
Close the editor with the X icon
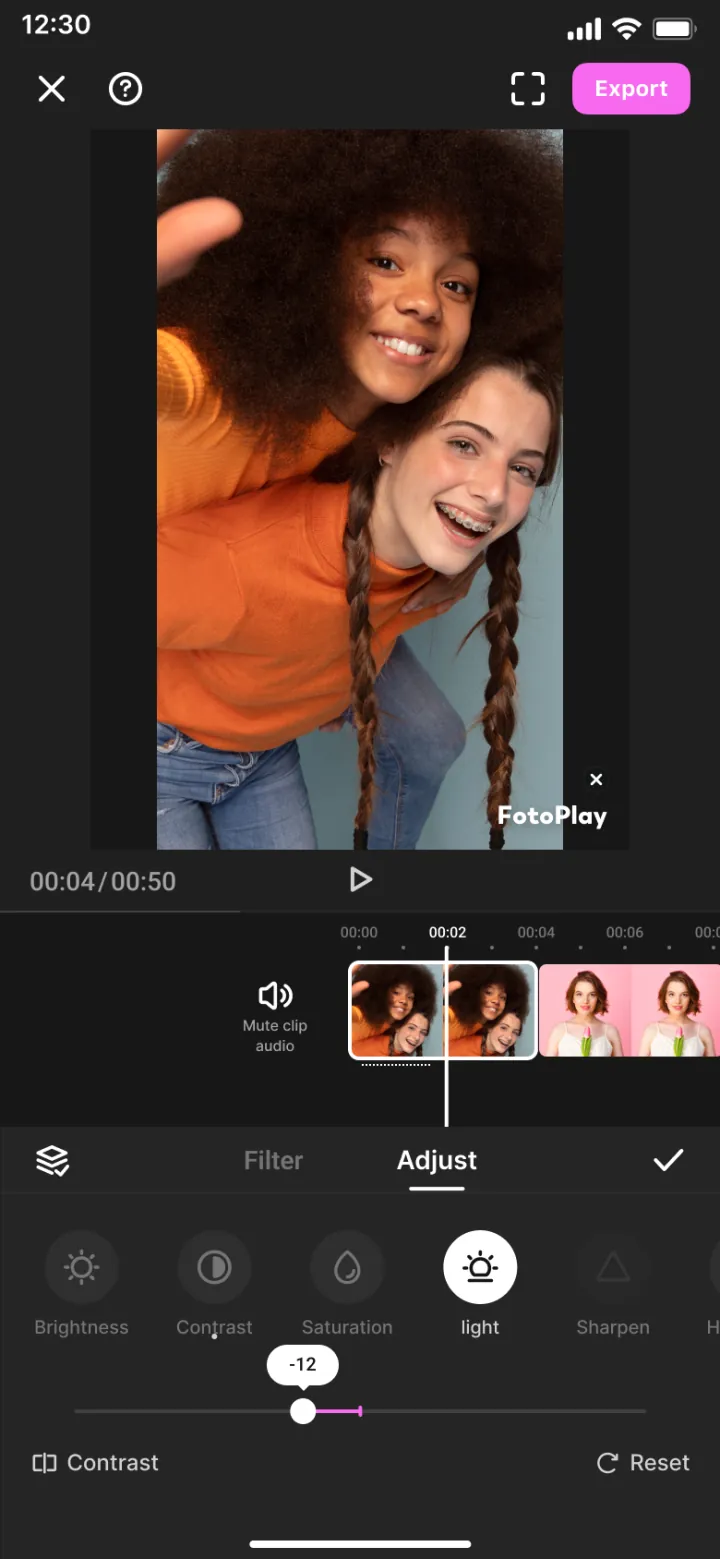51,89
